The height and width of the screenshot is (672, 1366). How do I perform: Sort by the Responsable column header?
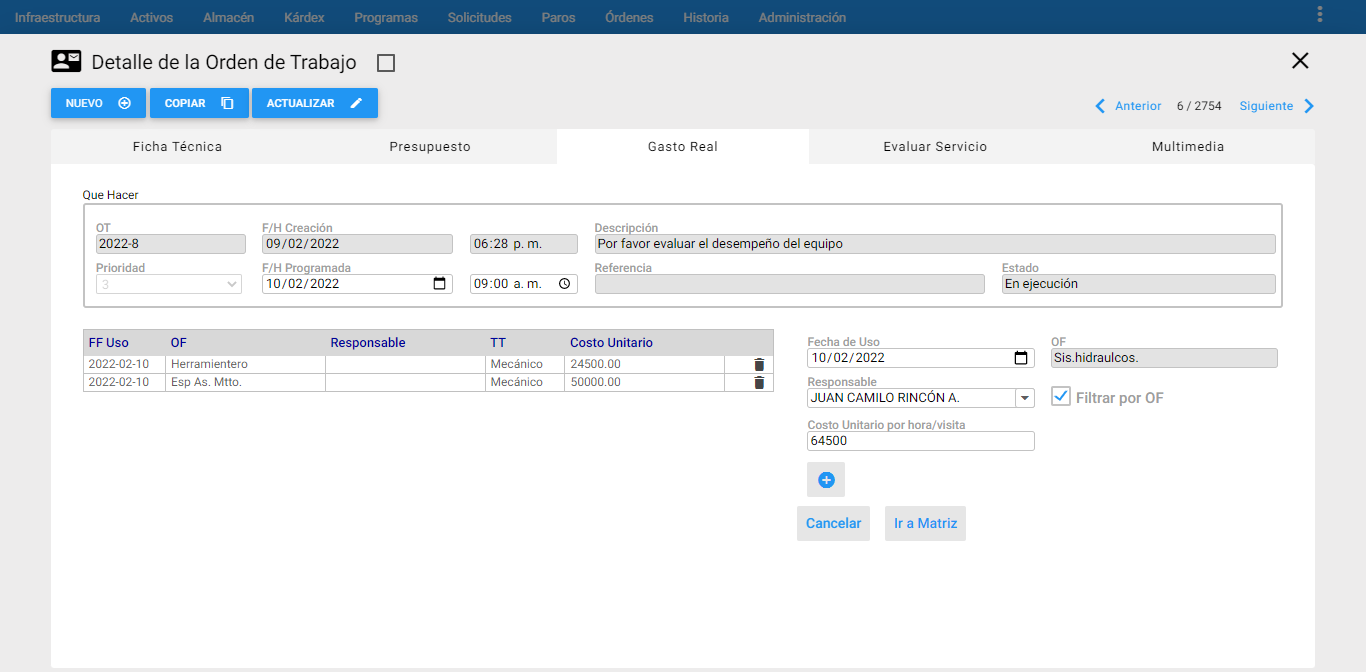tap(368, 343)
